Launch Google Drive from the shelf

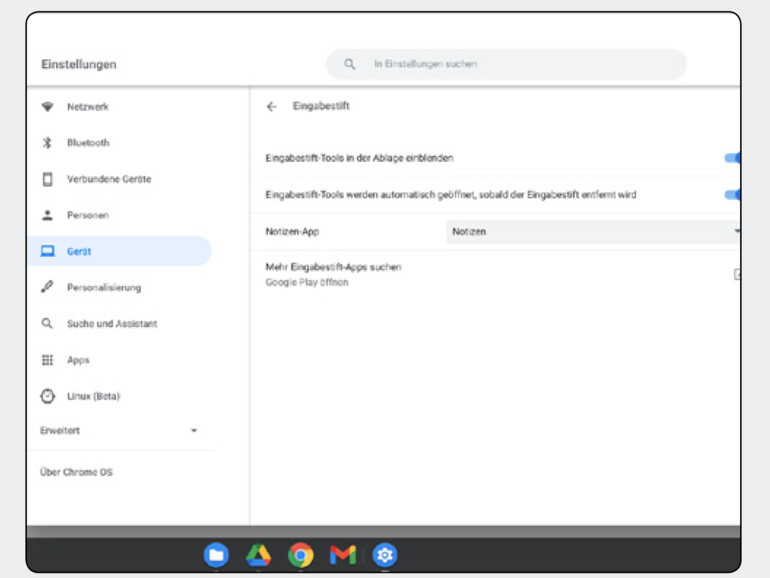click(x=258, y=555)
